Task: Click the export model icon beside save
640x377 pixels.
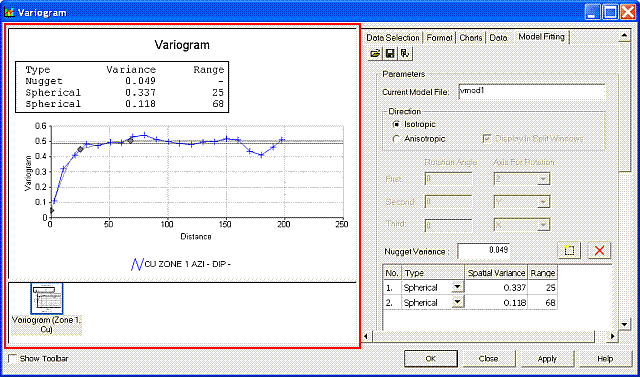Action: pos(404,53)
